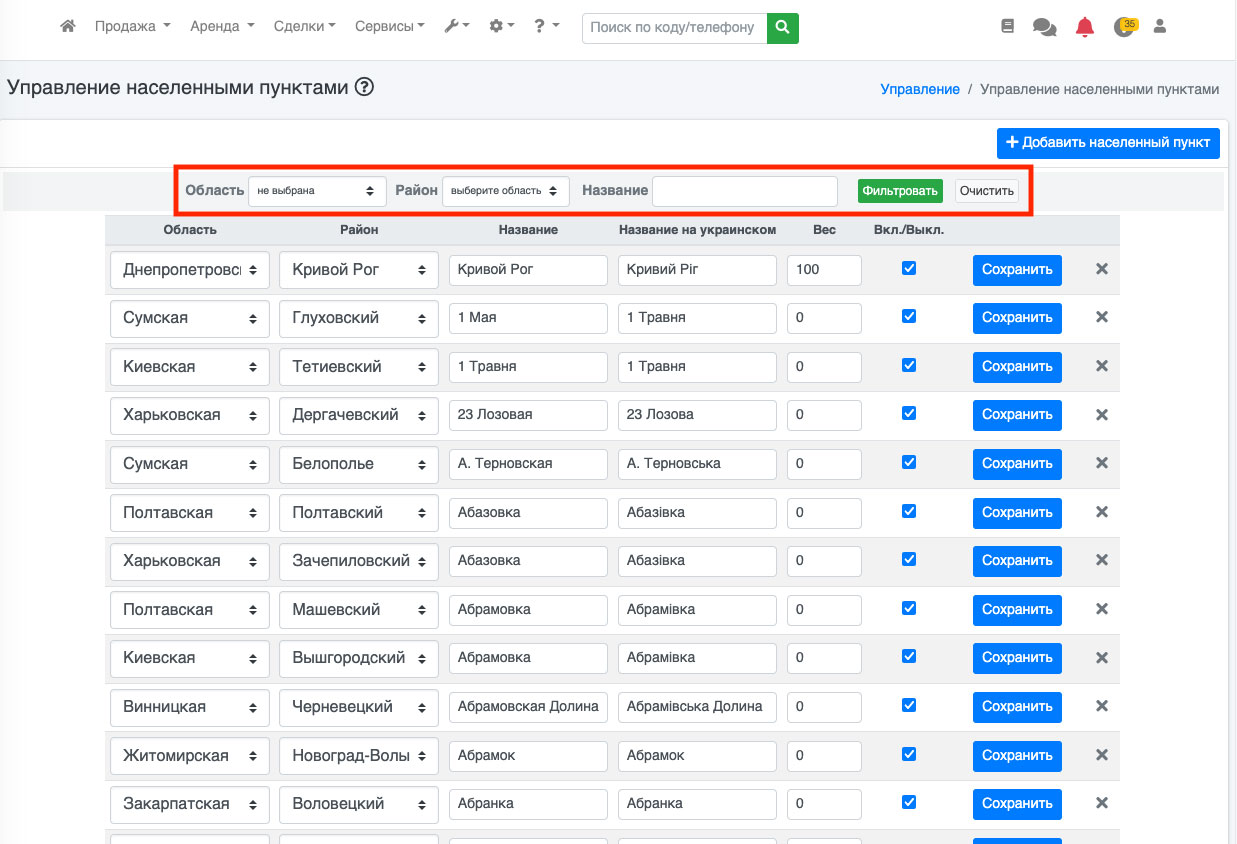This screenshot has width=1237, height=844.
Task: Delete the Кривой Рог row
Action: [x=1102, y=269]
